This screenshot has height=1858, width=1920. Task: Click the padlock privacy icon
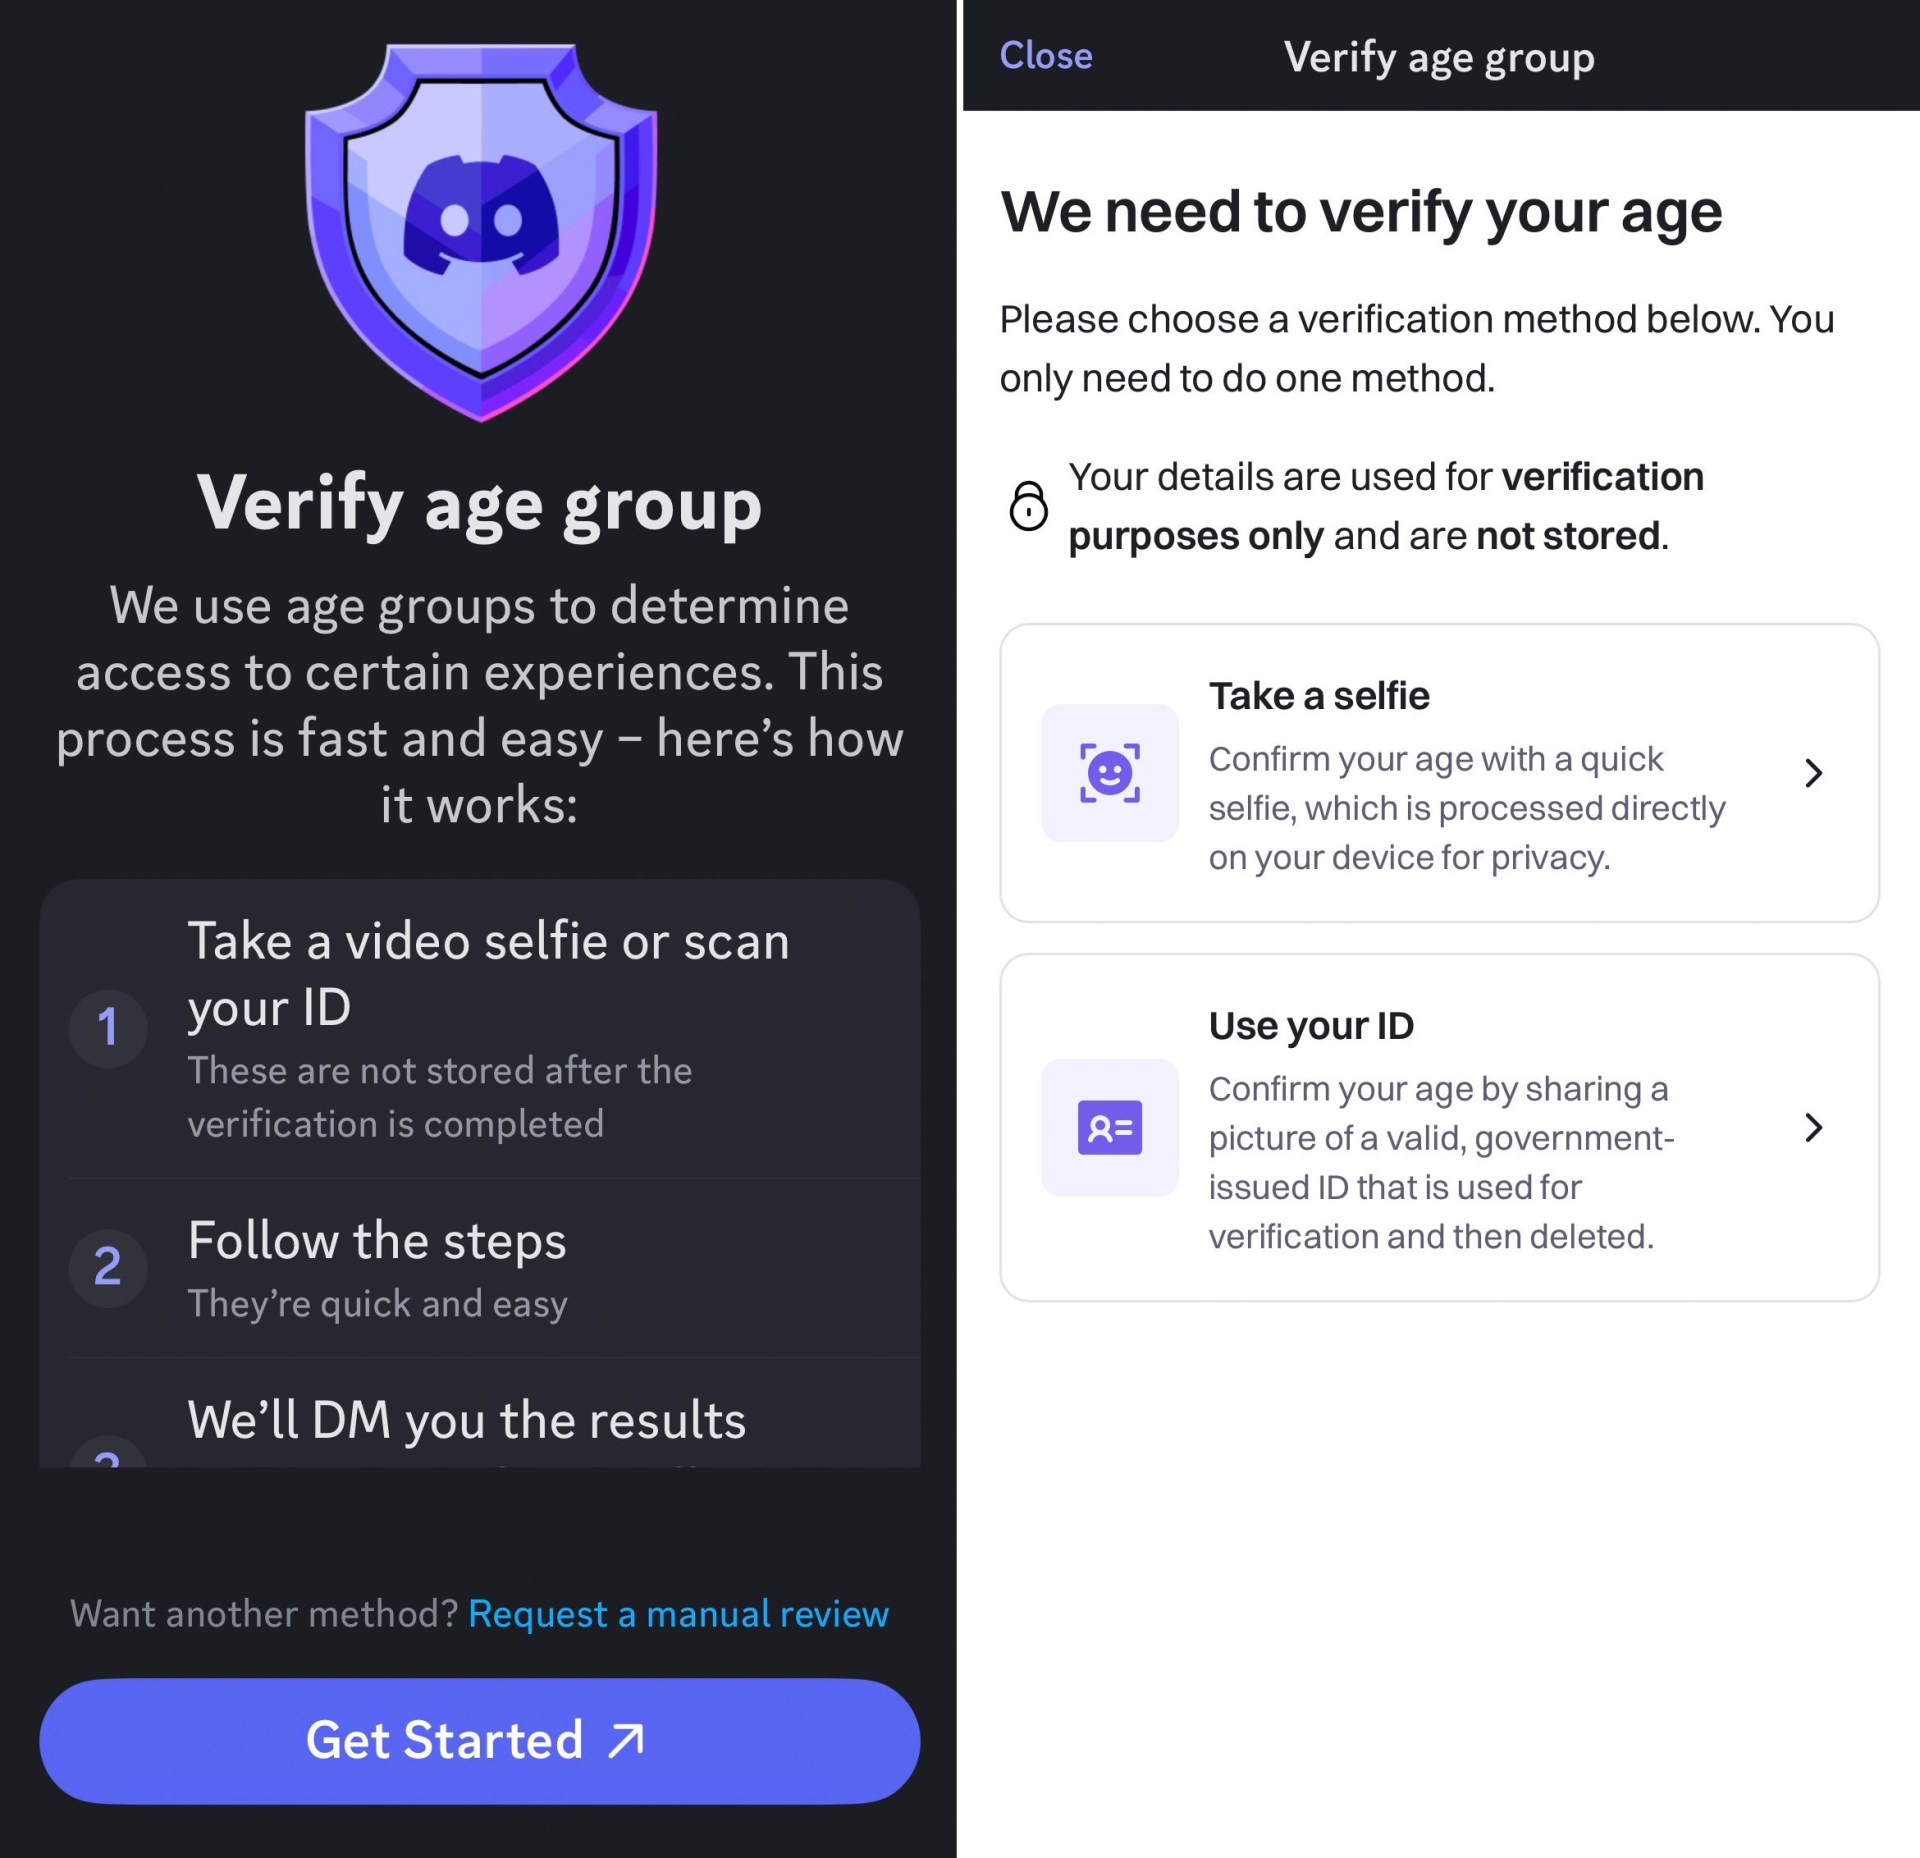(1028, 505)
